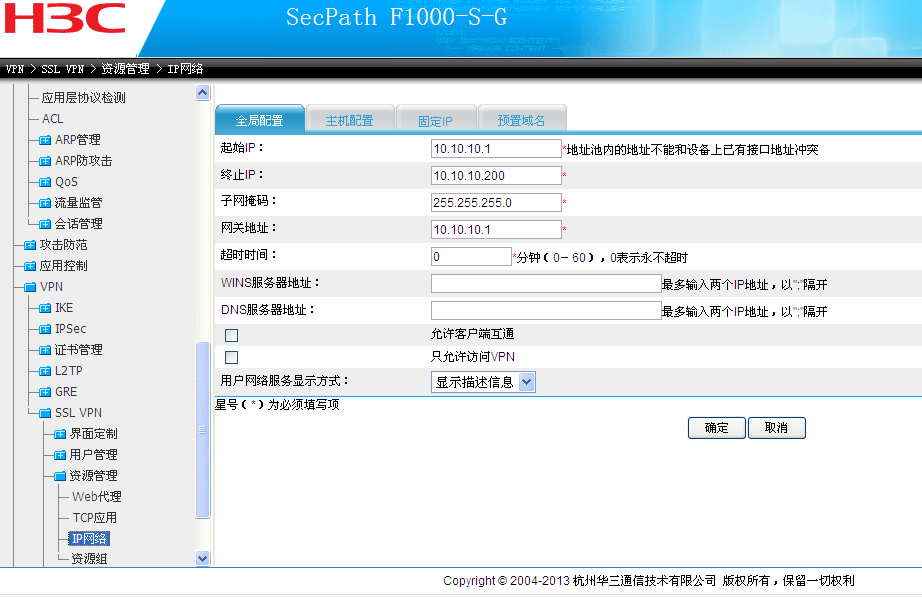Select L2TP tree label
This screenshot has height=597, width=922.
(69, 371)
